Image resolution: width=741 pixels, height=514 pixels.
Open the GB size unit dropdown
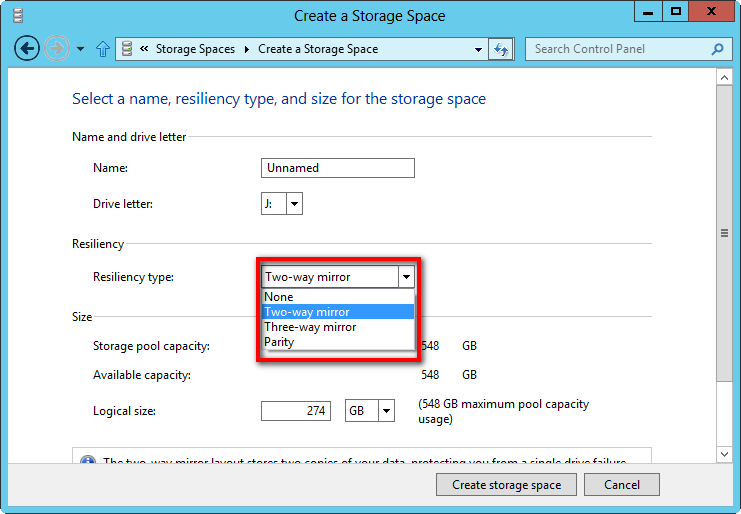coord(370,411)
